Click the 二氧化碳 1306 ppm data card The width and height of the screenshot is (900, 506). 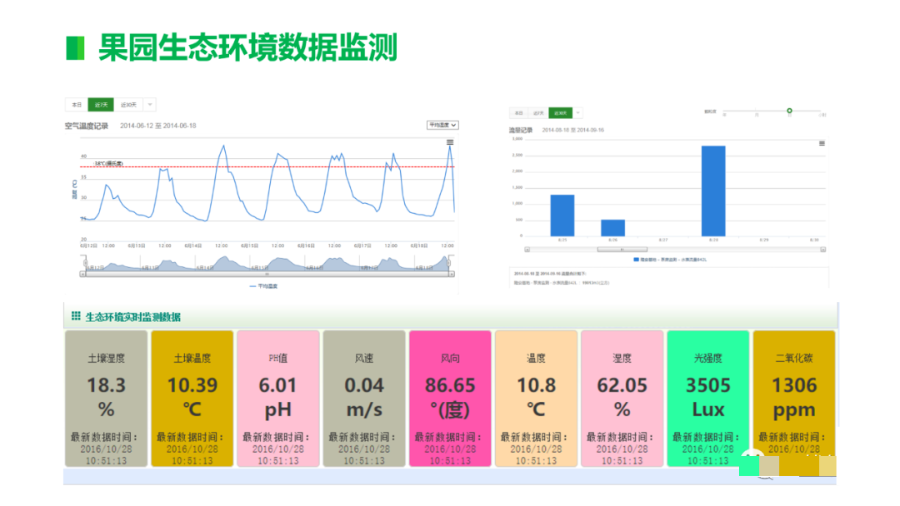click(794, 398)
